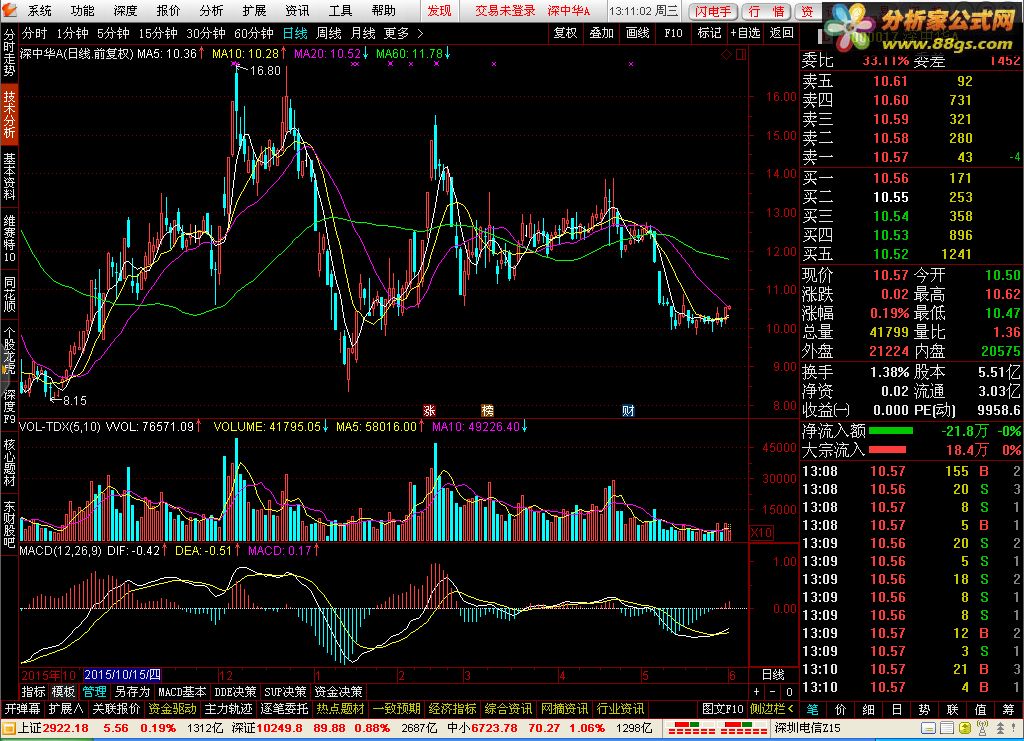Switch to the 周线 weekly chart
Screen dimensions: 1024x741
click(x=329, y=33)
